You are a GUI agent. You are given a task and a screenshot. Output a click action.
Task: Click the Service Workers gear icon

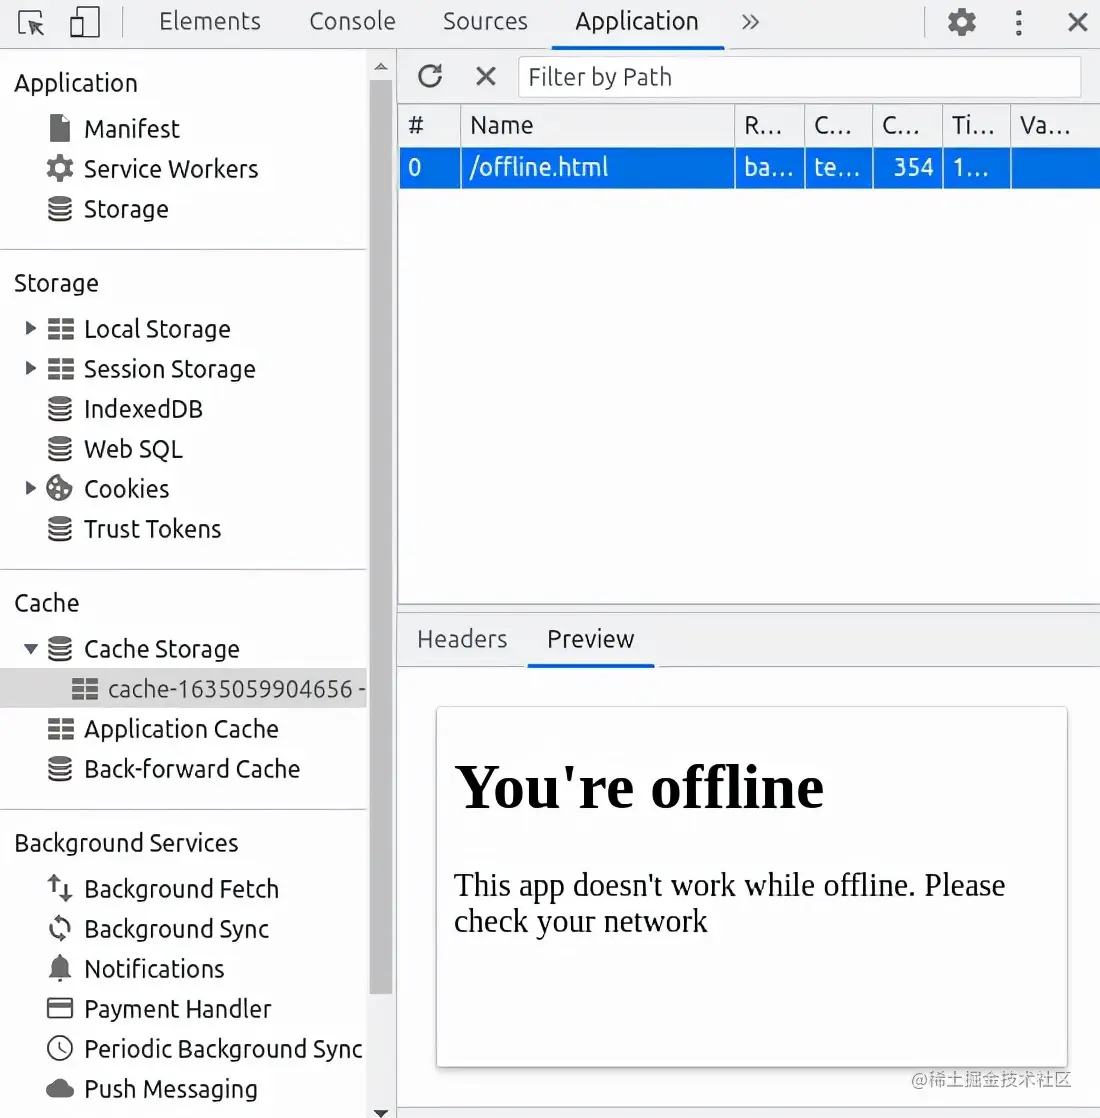(x=60, y=168)
